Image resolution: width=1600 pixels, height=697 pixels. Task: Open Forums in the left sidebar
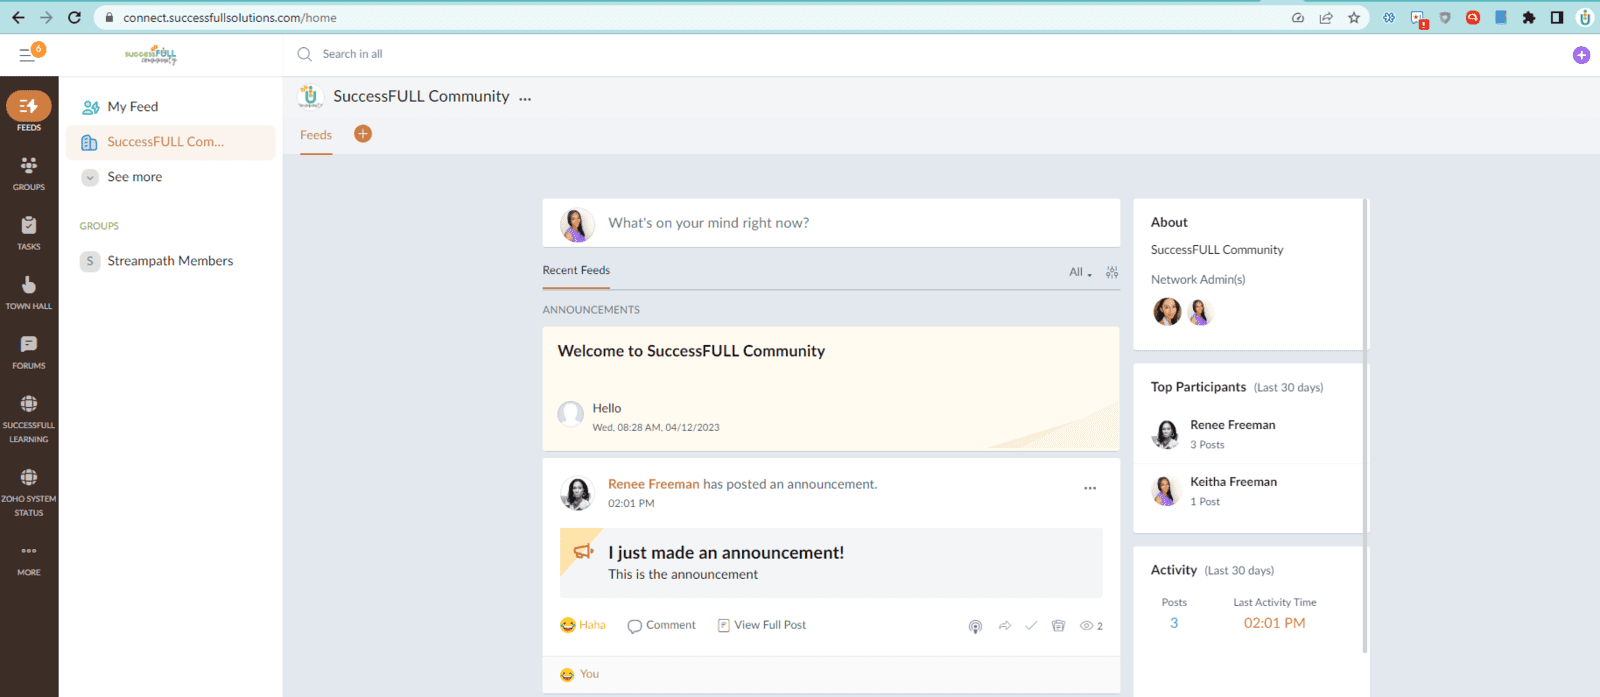coord(29,352)
